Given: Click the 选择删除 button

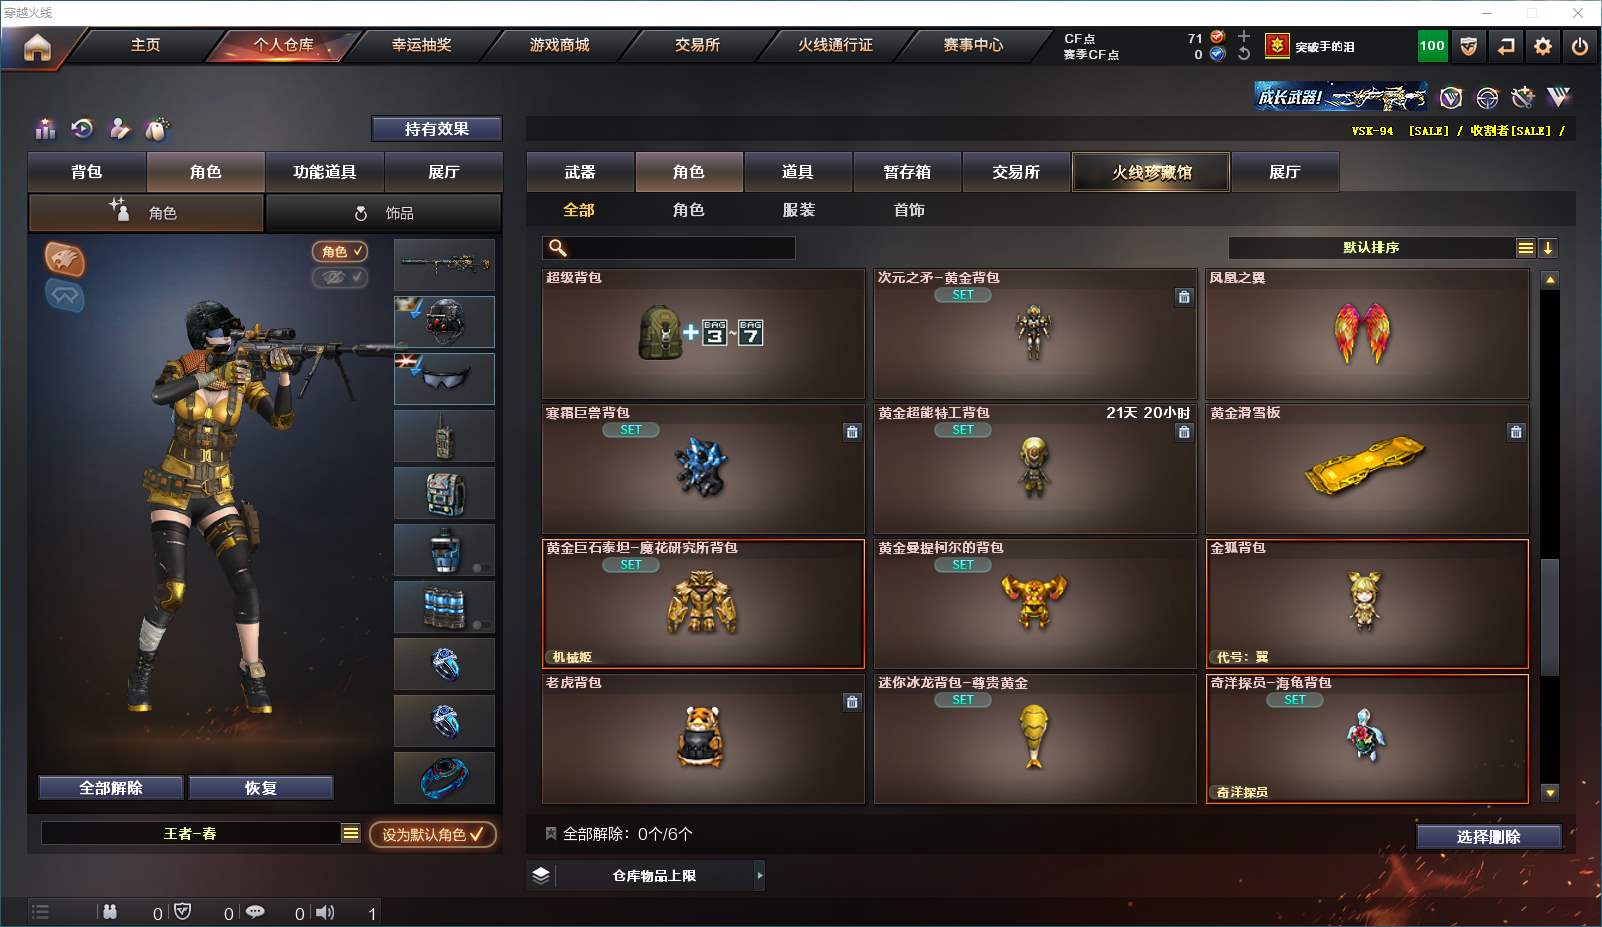Looking at the screenshot, I should click(x=1488, y=837).
